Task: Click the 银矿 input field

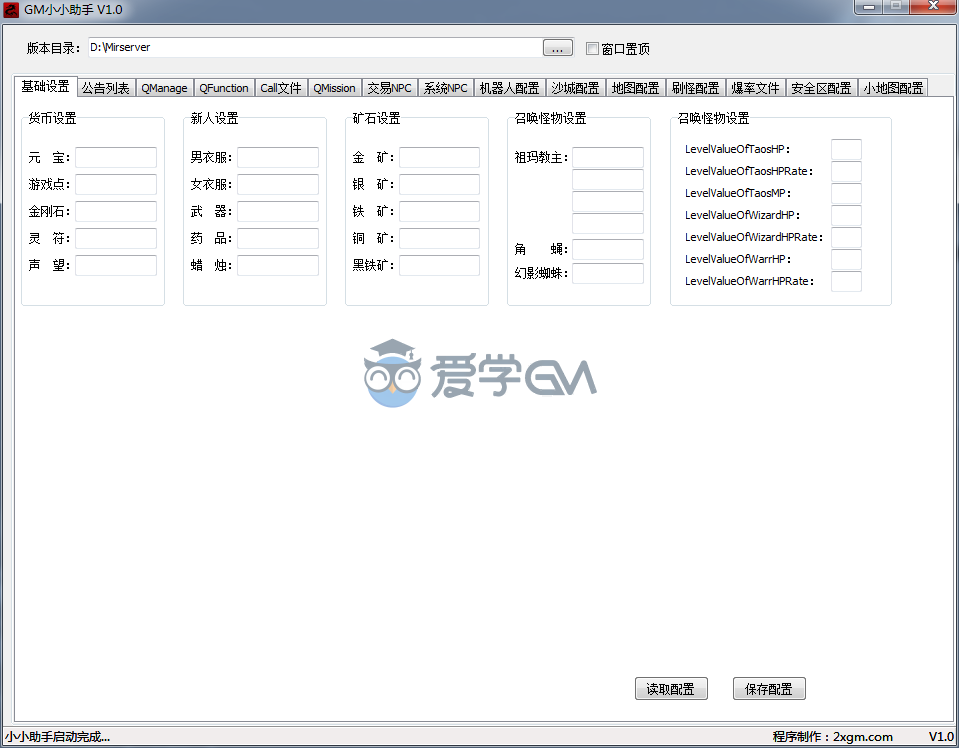Action: point(439,184)
